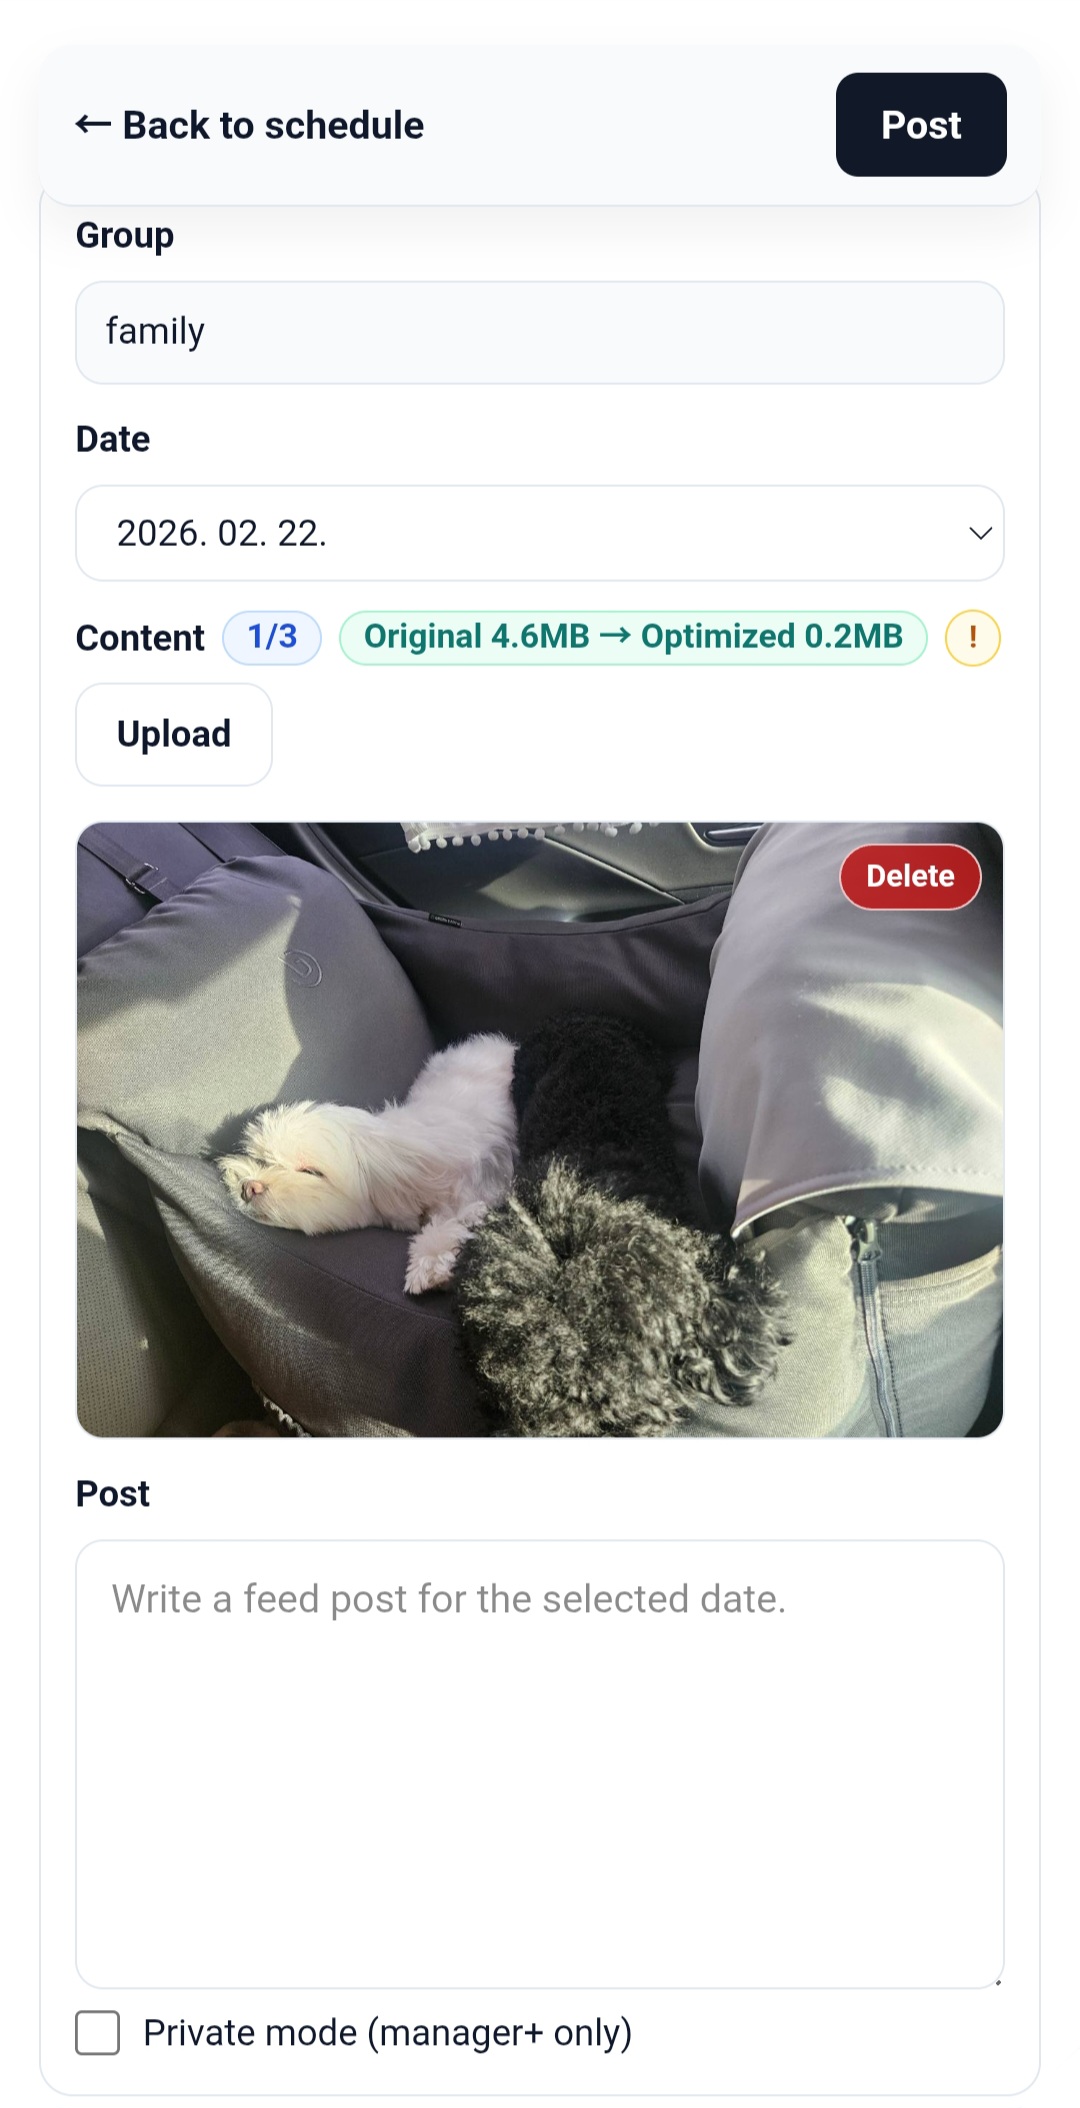Click the Content section label
Viewport: 1080px width, 2108px height.
coord(140,638)
